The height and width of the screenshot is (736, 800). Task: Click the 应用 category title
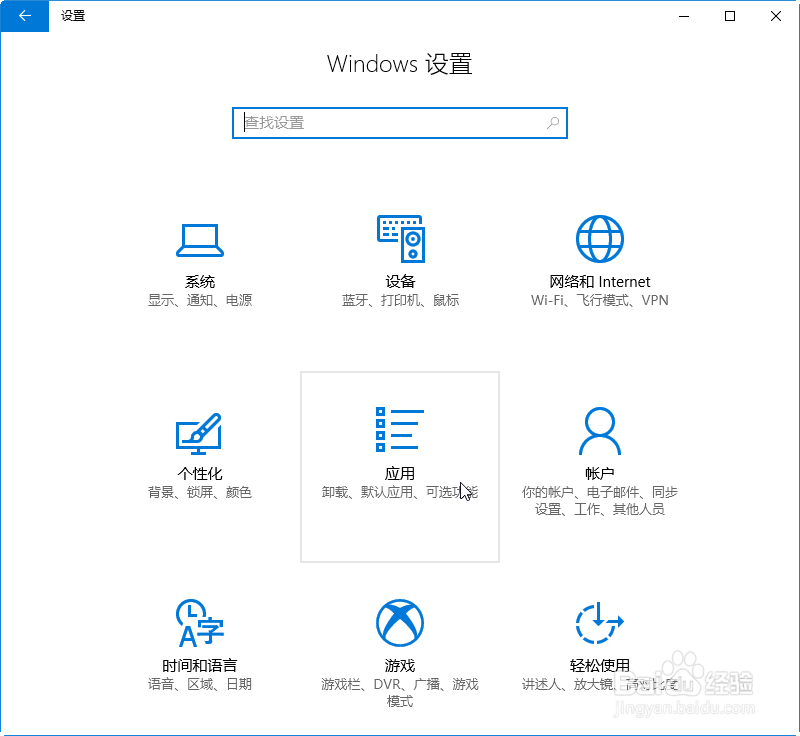[x=399, y=474]
